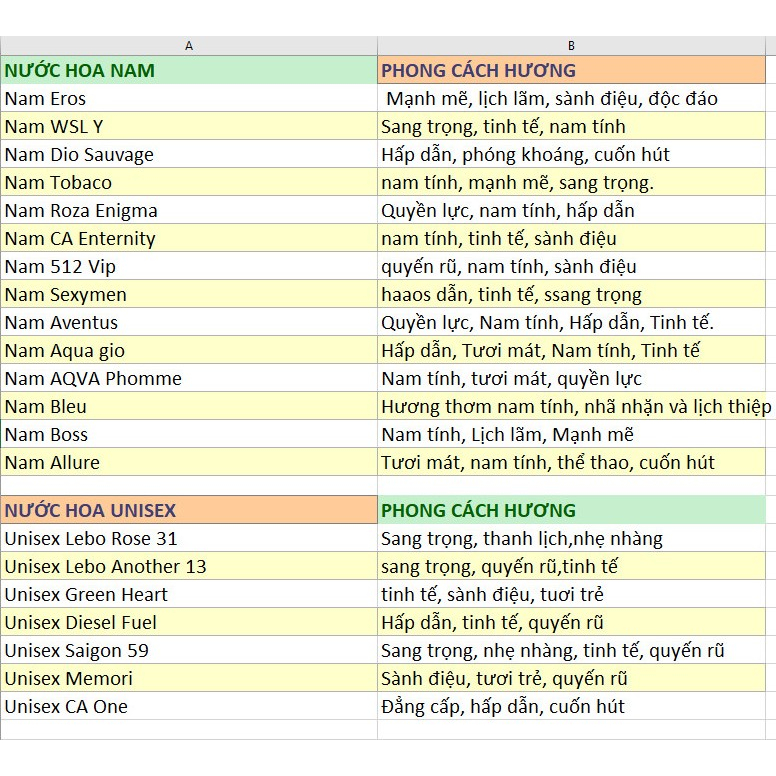Select the Nam WSL Y cell

point(189,126)
